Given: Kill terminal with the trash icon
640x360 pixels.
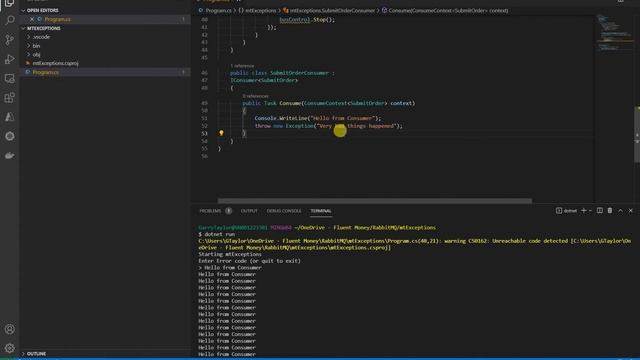Looking at the screenshot, I should 610,211.
